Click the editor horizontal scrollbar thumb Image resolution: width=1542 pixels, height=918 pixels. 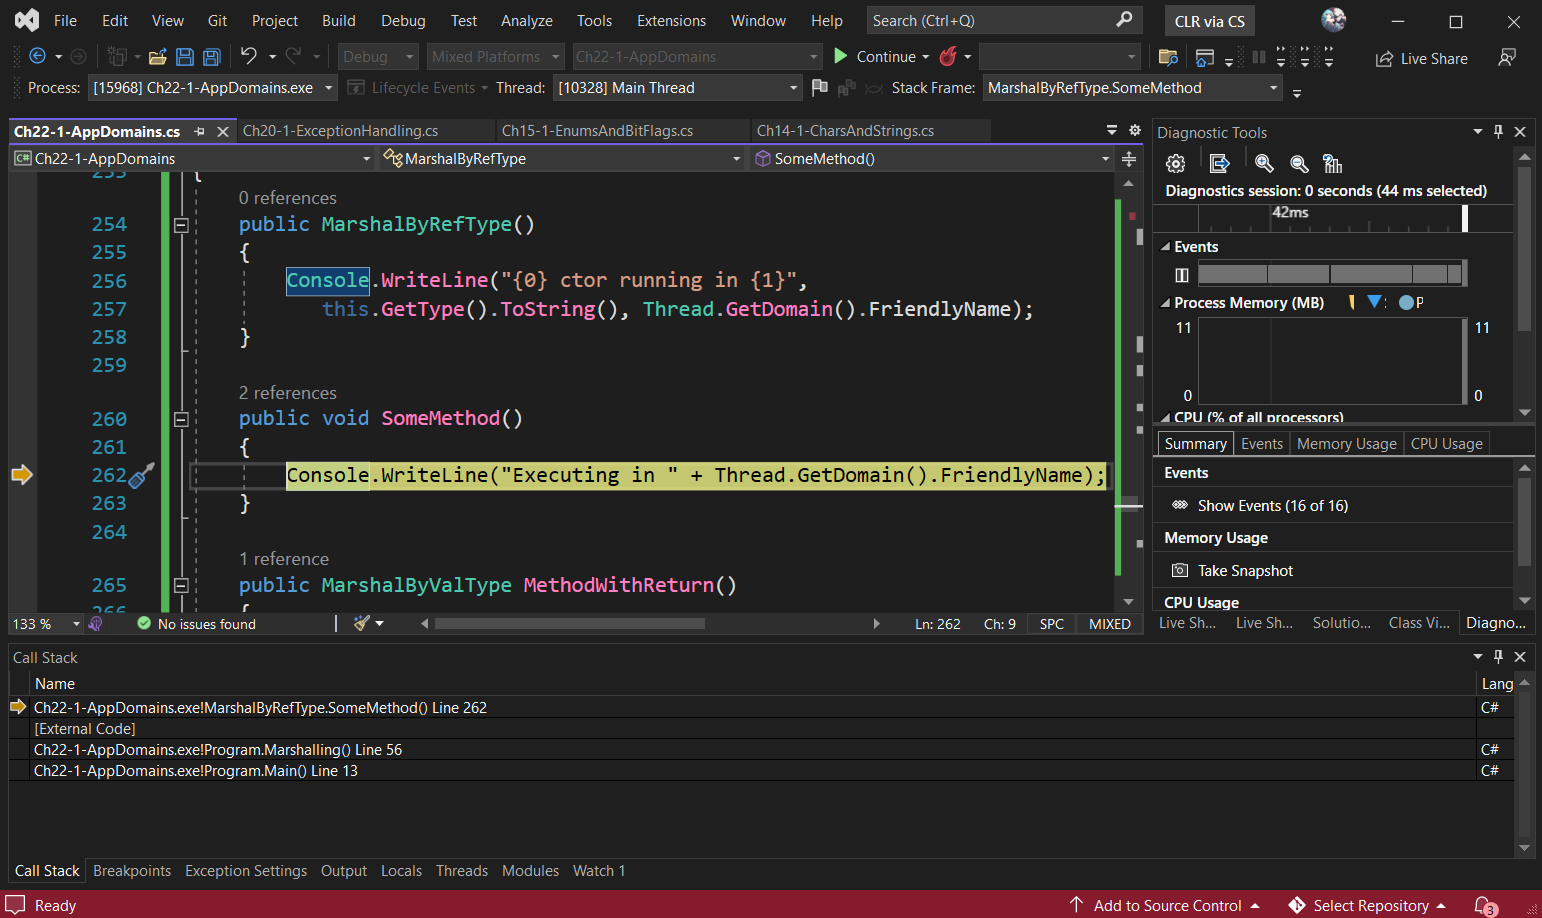(x=570, y=624)
